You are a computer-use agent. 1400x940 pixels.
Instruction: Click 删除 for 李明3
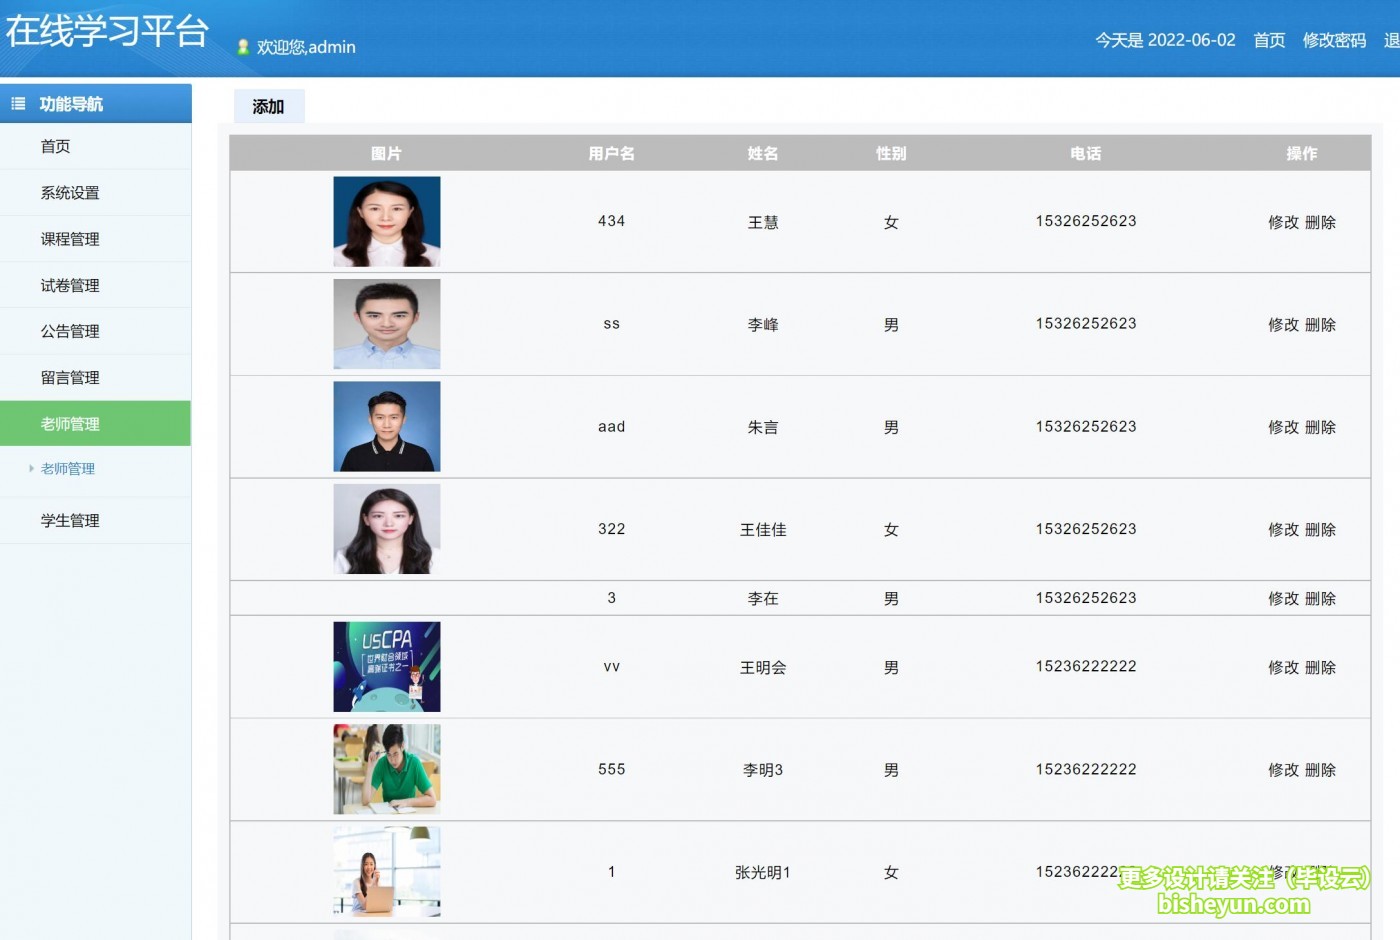click(1320, 770)
